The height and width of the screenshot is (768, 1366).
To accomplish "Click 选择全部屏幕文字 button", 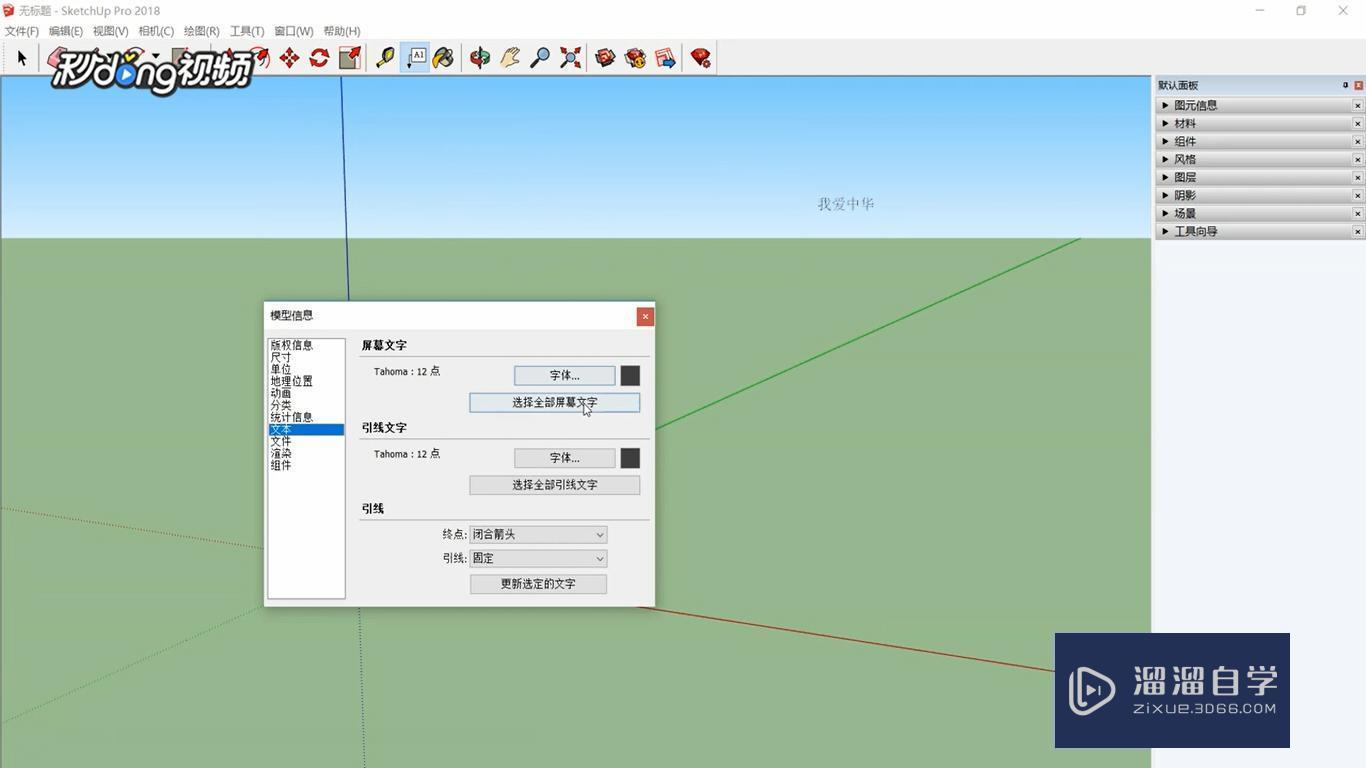I will point(555,402).
